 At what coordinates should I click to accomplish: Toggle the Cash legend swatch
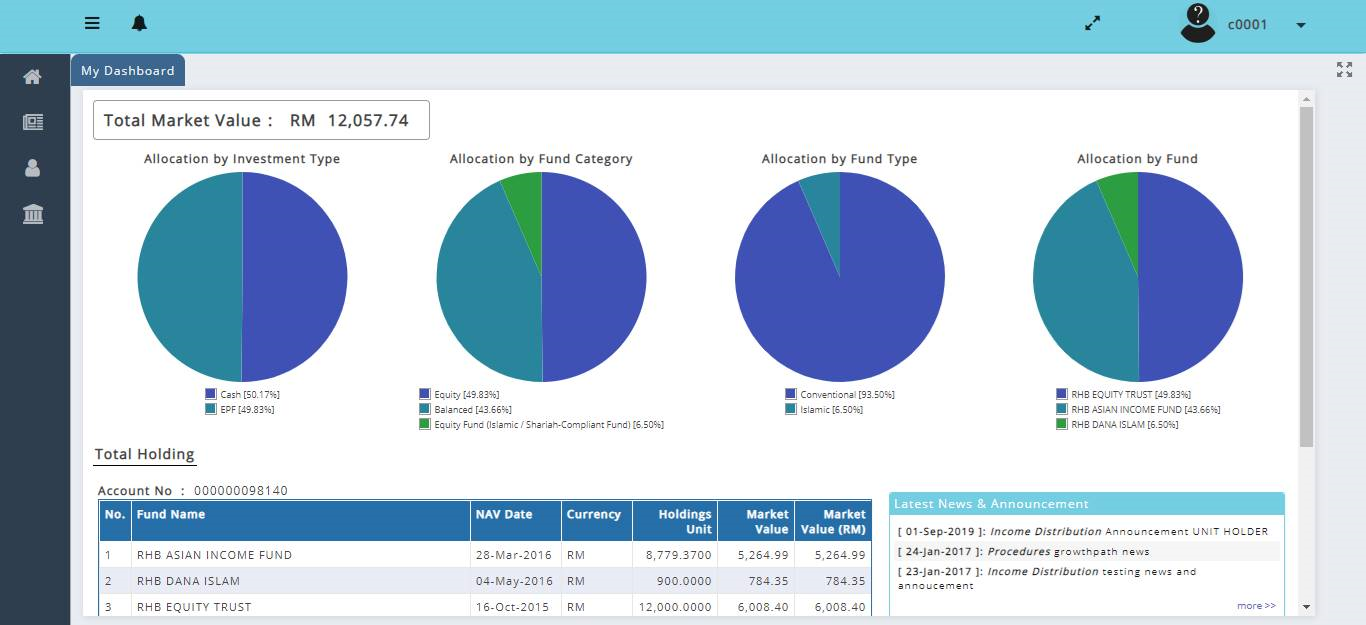click(x=211, y=395)
